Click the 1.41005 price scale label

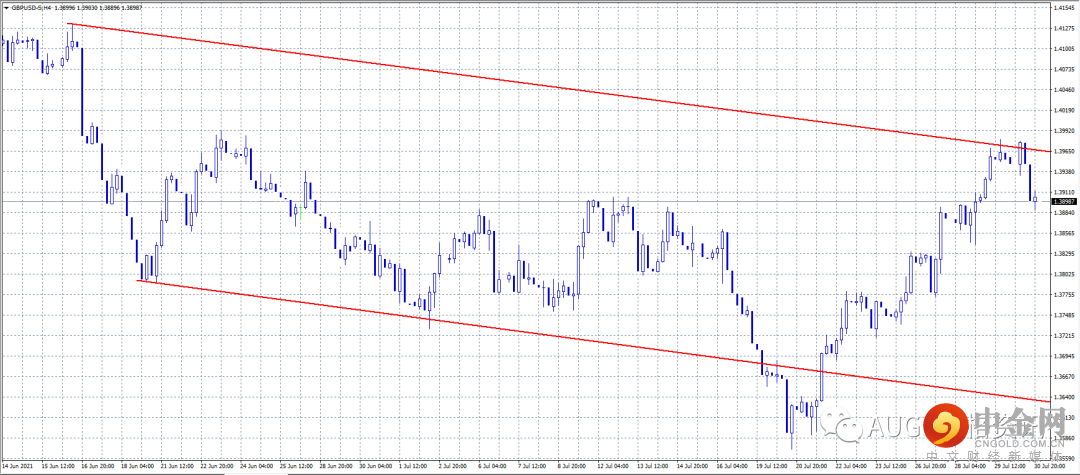[x=1065, y=49]
